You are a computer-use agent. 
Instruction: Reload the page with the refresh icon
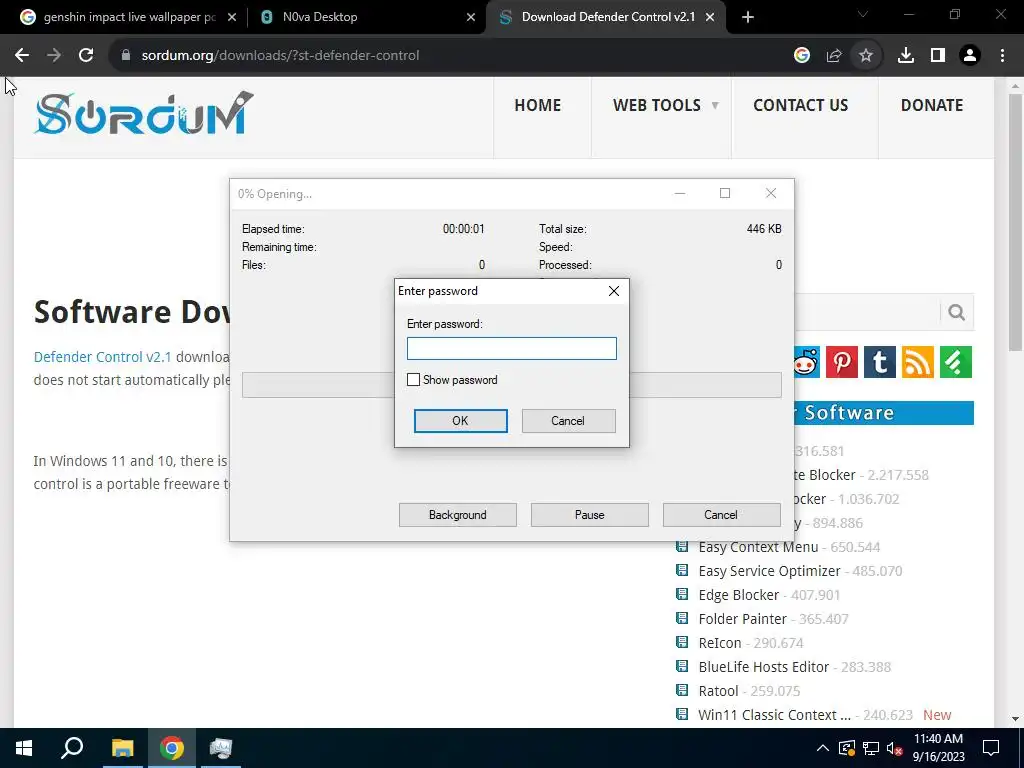coord(86,56)
